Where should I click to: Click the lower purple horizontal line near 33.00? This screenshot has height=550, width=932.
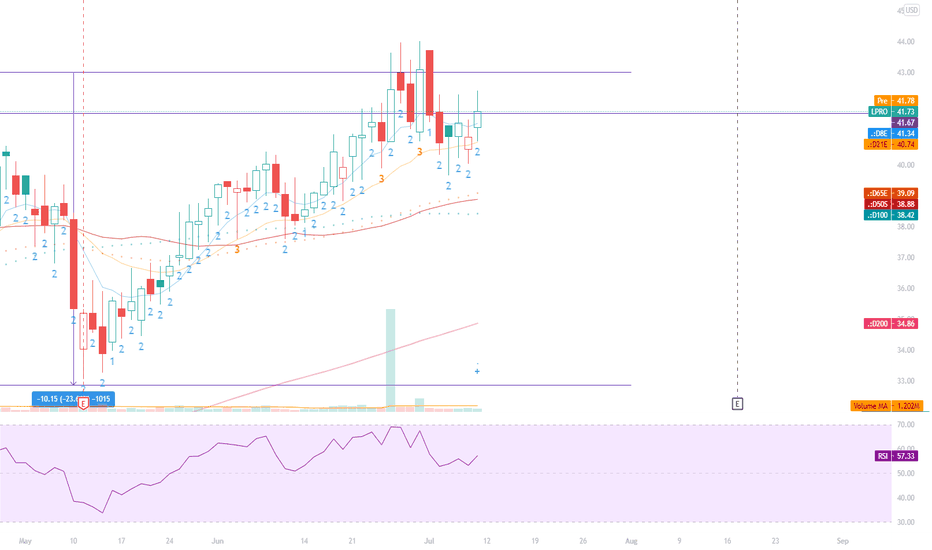pyautogui.click(x=315, y=385)
